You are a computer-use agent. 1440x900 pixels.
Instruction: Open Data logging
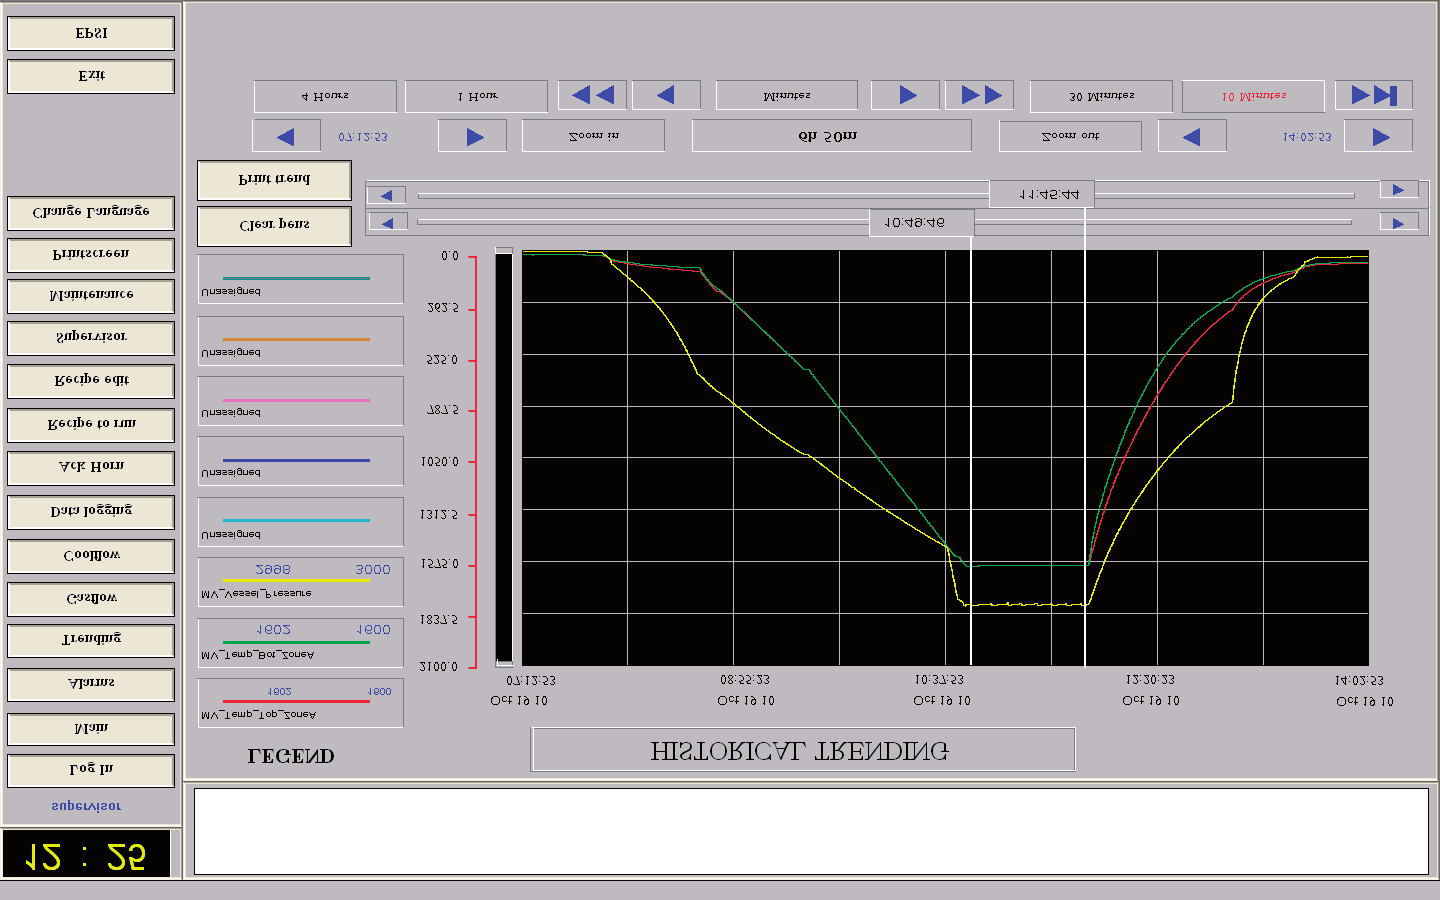click(x=91, y=512)
